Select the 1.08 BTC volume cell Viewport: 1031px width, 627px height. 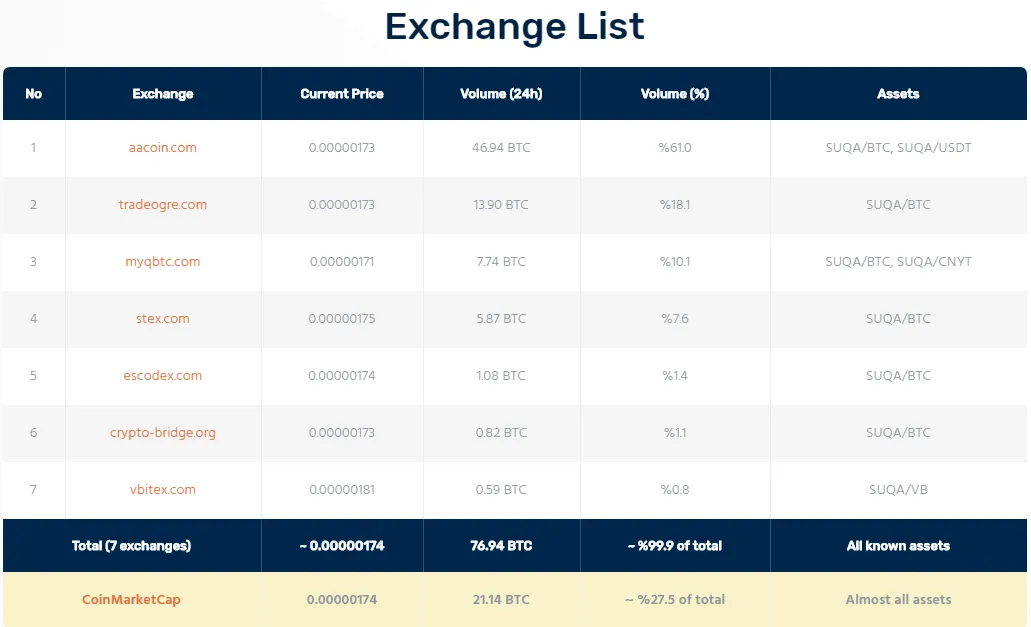[x=501, y=376]
